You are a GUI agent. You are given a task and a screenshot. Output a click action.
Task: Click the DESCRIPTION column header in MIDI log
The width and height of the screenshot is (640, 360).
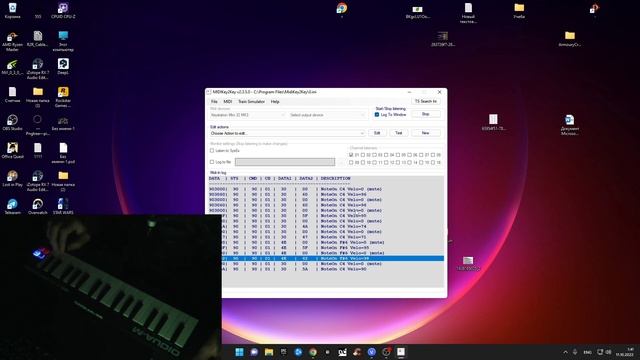[336, 178]
